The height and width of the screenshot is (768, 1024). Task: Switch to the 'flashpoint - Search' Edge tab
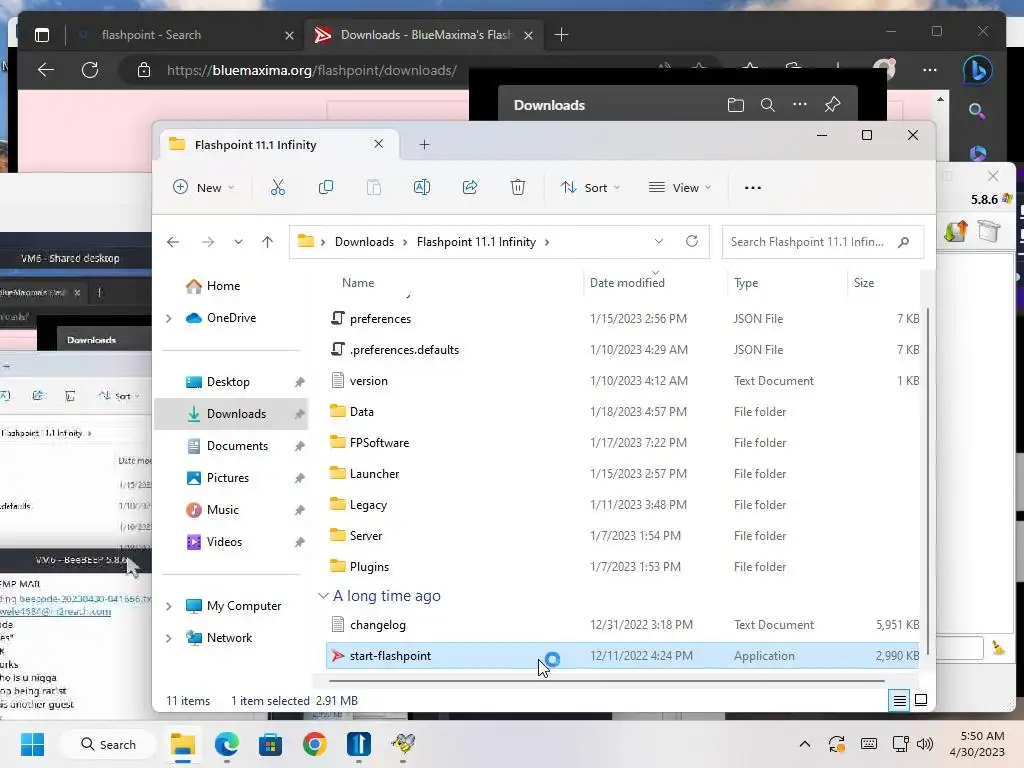click(187, 35)
